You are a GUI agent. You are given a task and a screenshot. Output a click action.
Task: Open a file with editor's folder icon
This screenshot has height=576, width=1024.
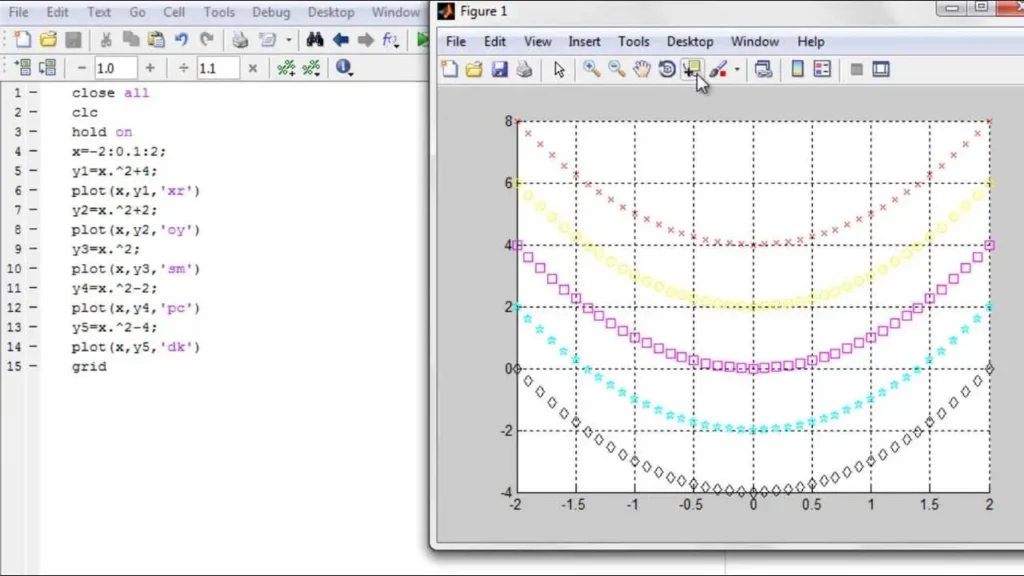click(x=47, y=40)
